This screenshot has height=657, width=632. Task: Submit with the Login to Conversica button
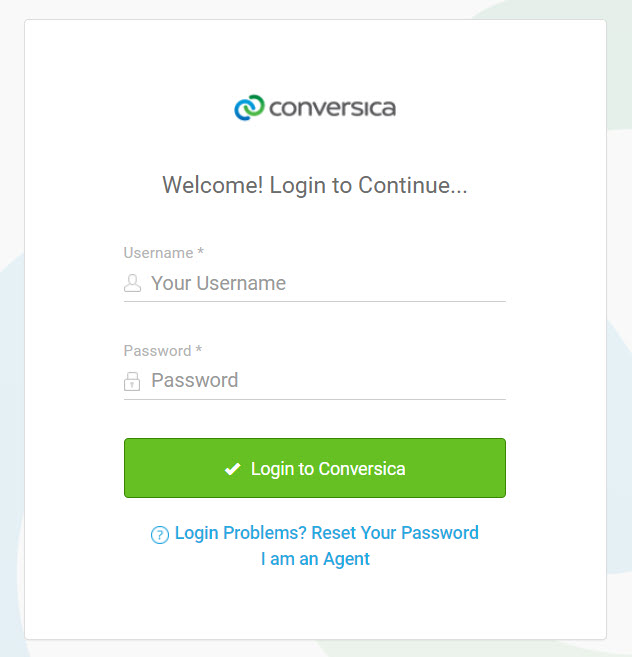[315, 468]
